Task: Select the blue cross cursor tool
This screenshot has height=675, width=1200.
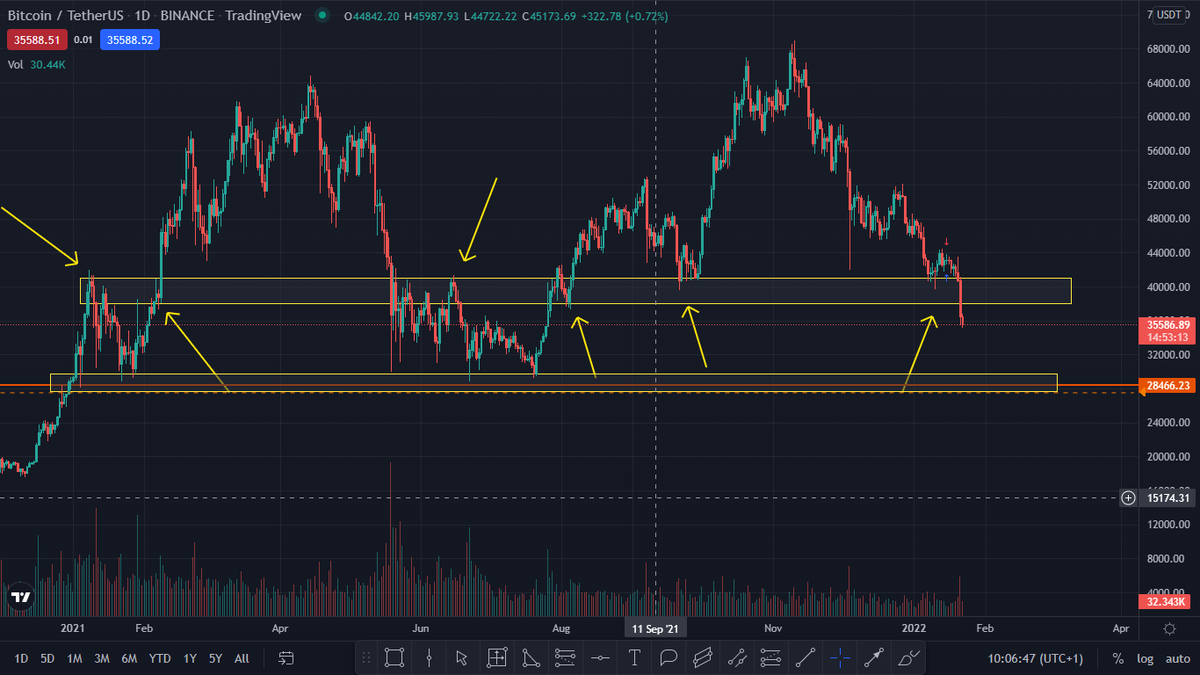Action: click(840, 658)
